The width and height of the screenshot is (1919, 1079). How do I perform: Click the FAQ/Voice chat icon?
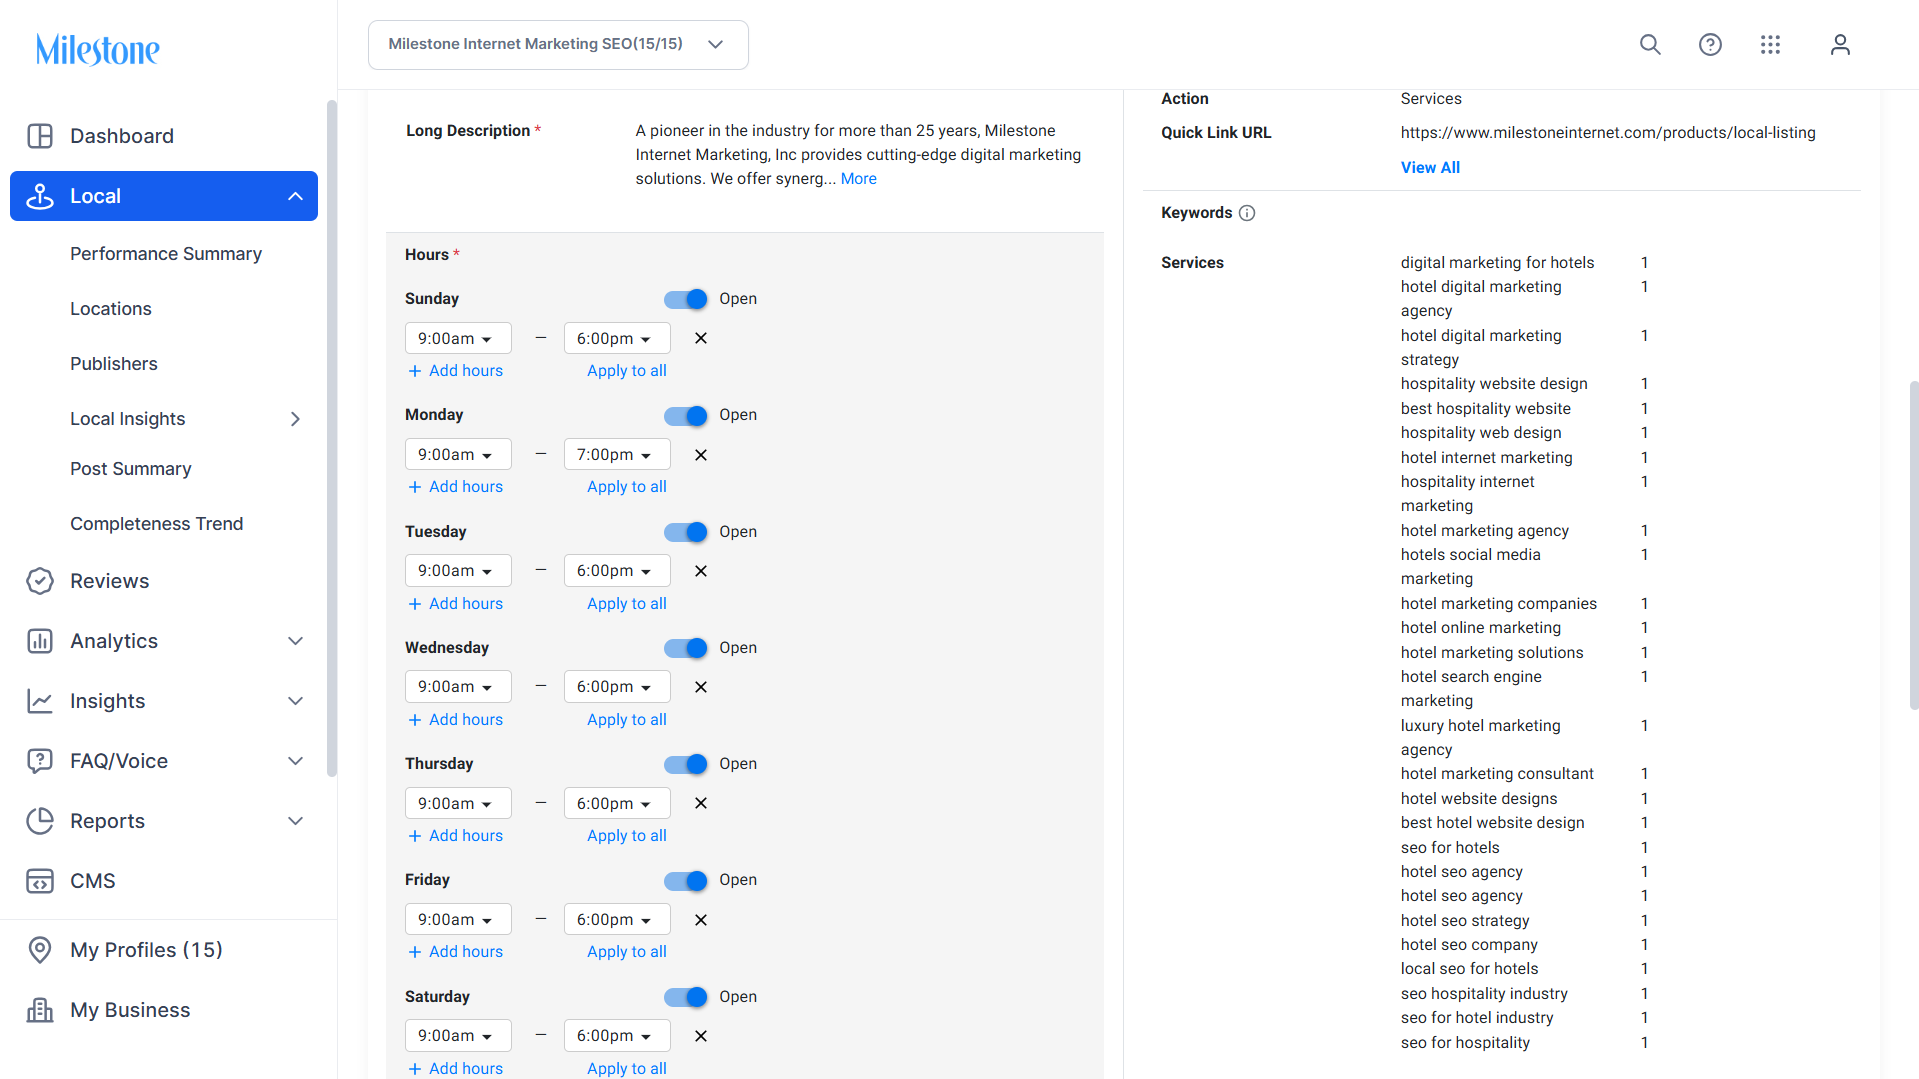pyautogui.click(x=40, y=761)
